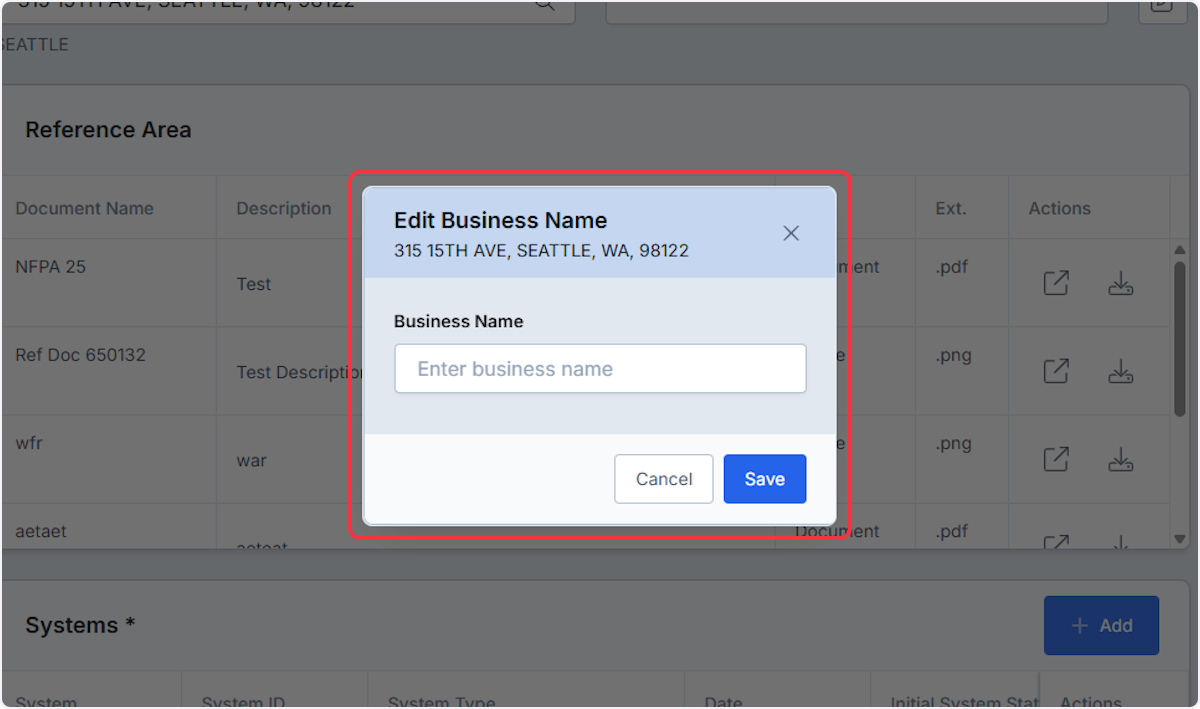This screenshot has height=709, width=1200.
Task: Click the aetaet document name
Action: coord(41,531)
